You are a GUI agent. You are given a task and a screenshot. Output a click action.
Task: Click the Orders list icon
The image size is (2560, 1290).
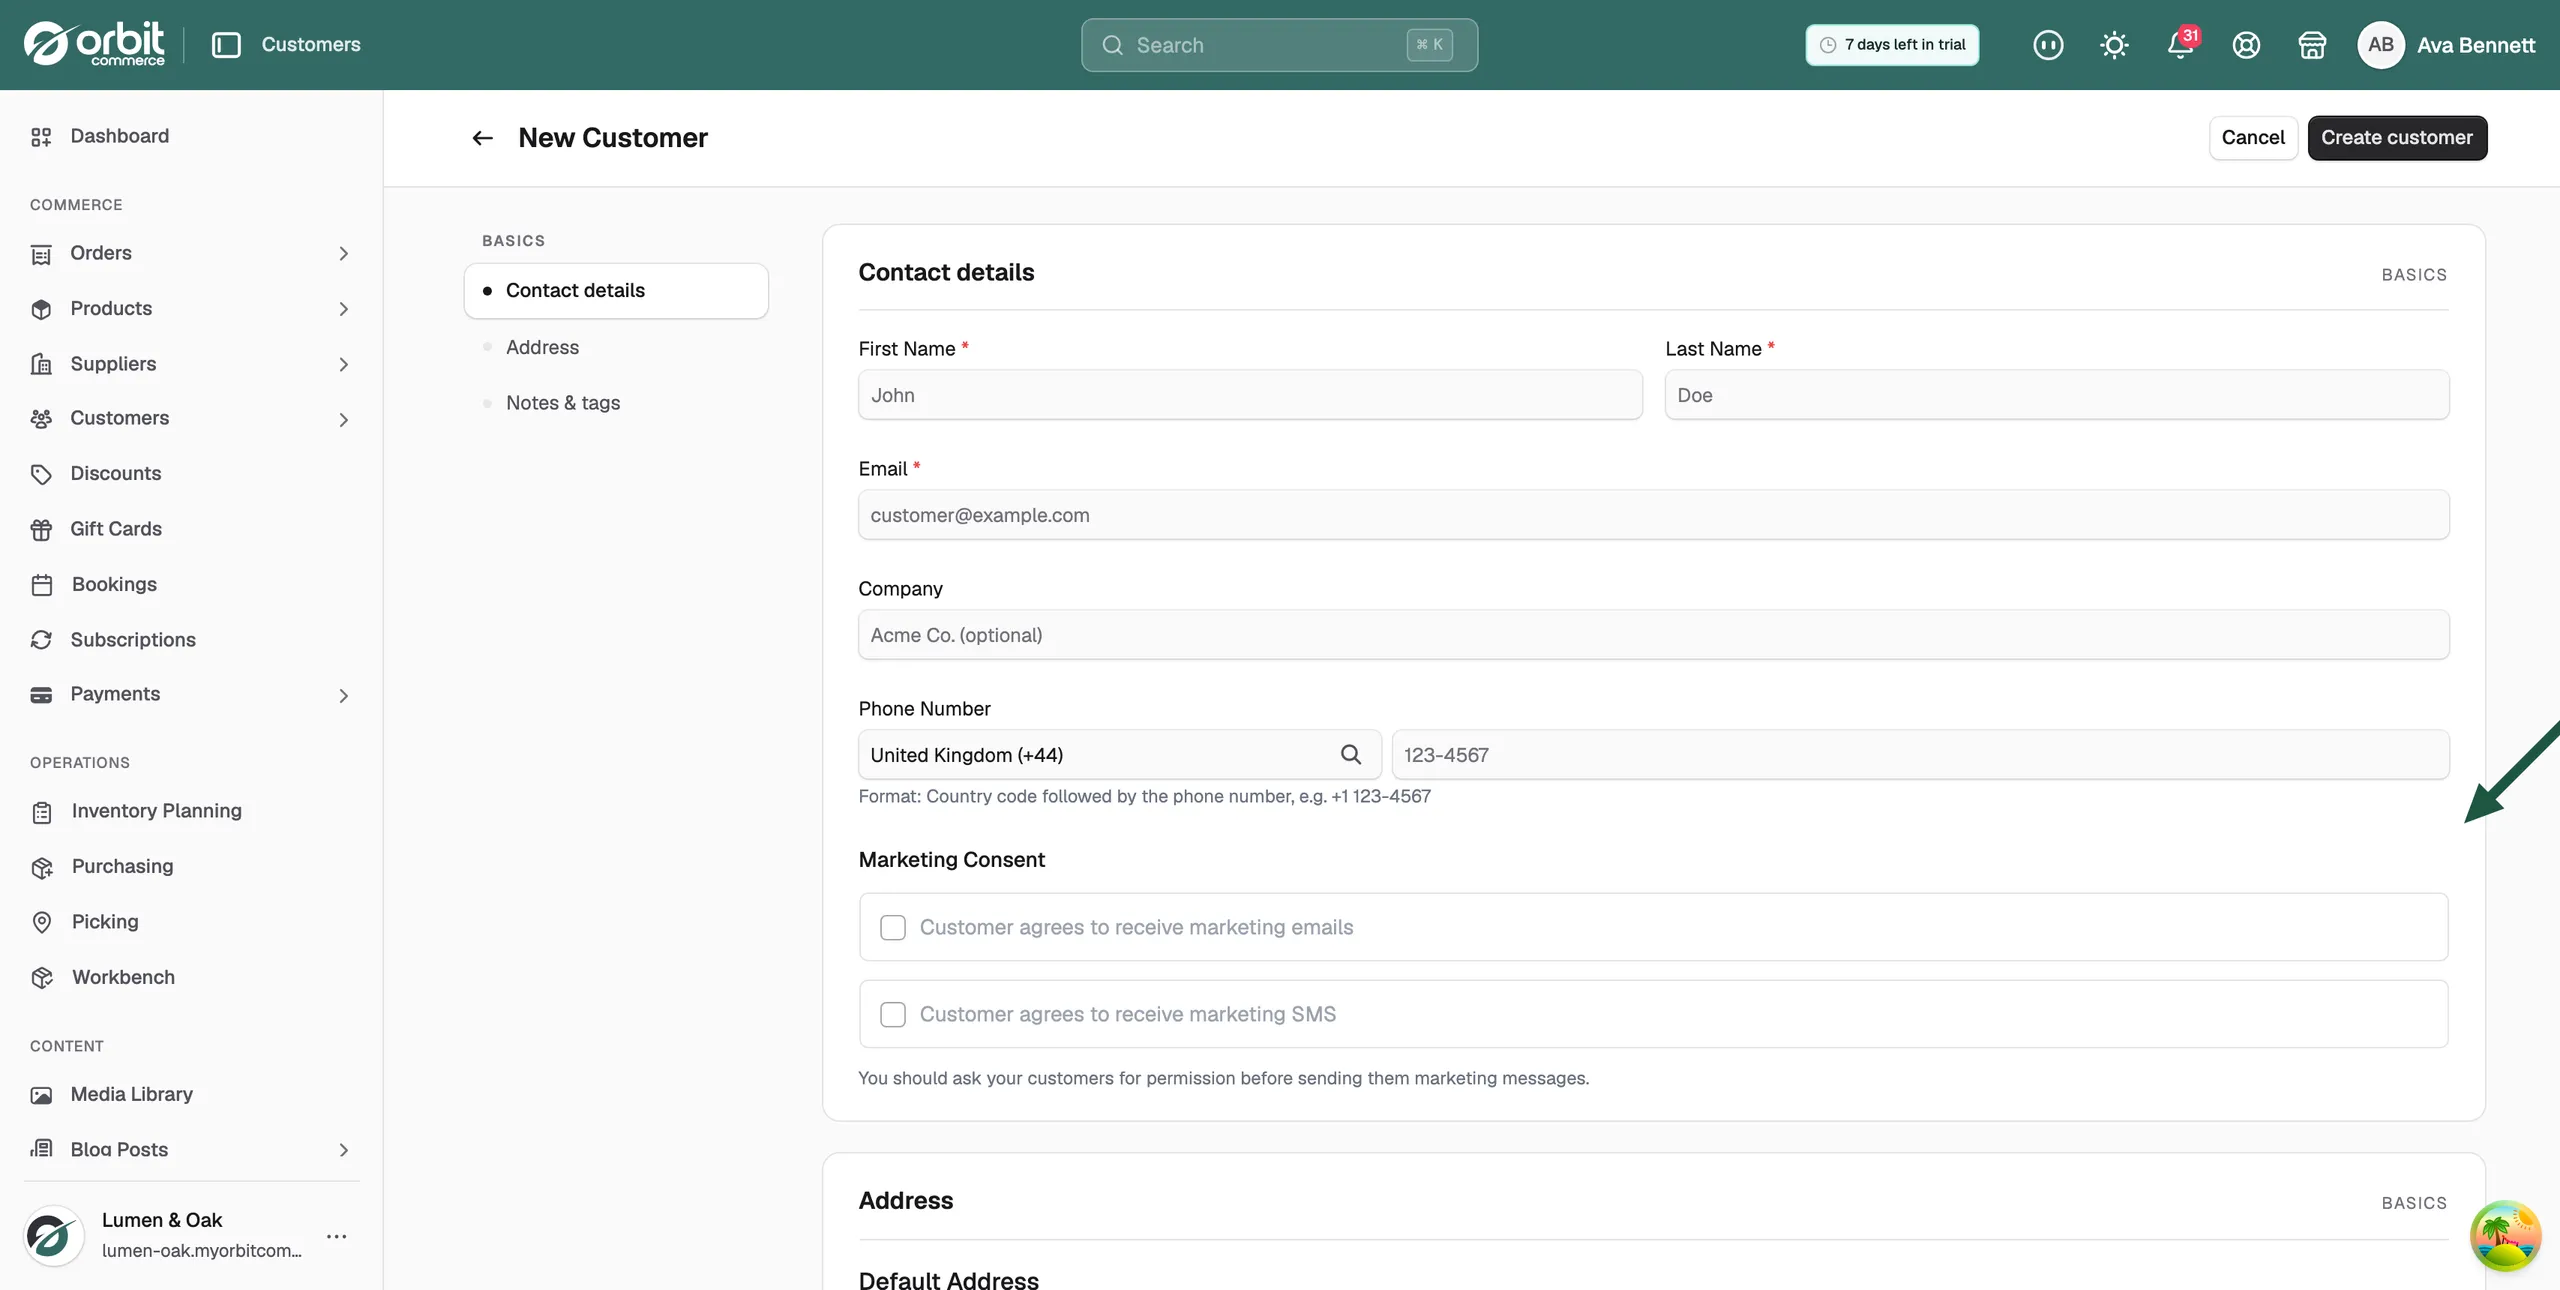point(41,254)
